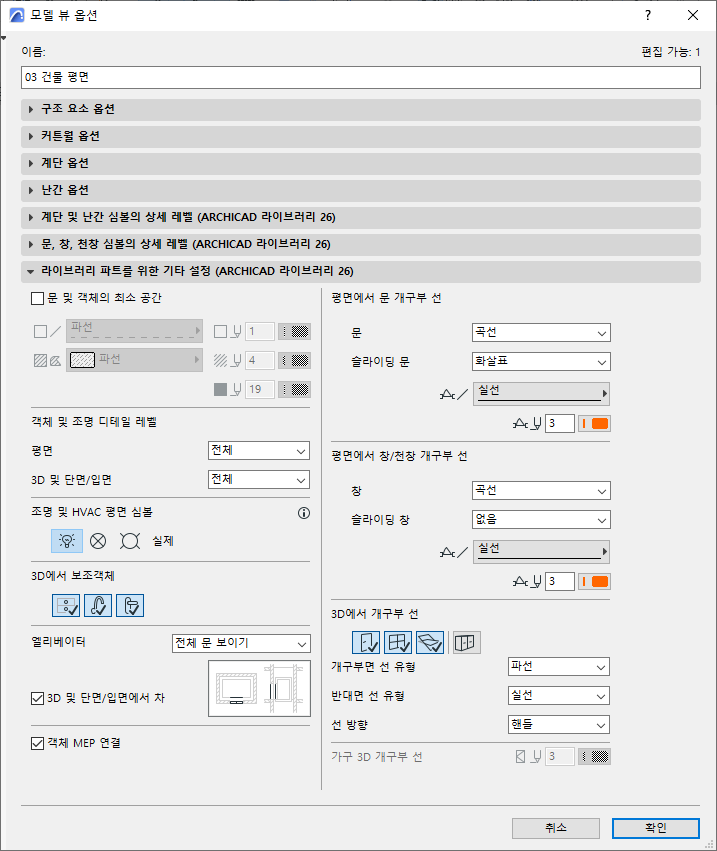Open info icon next to 조명 및 HVAC 평면 심볼
The image size is (717, 851).
click(x=304, y=513)
